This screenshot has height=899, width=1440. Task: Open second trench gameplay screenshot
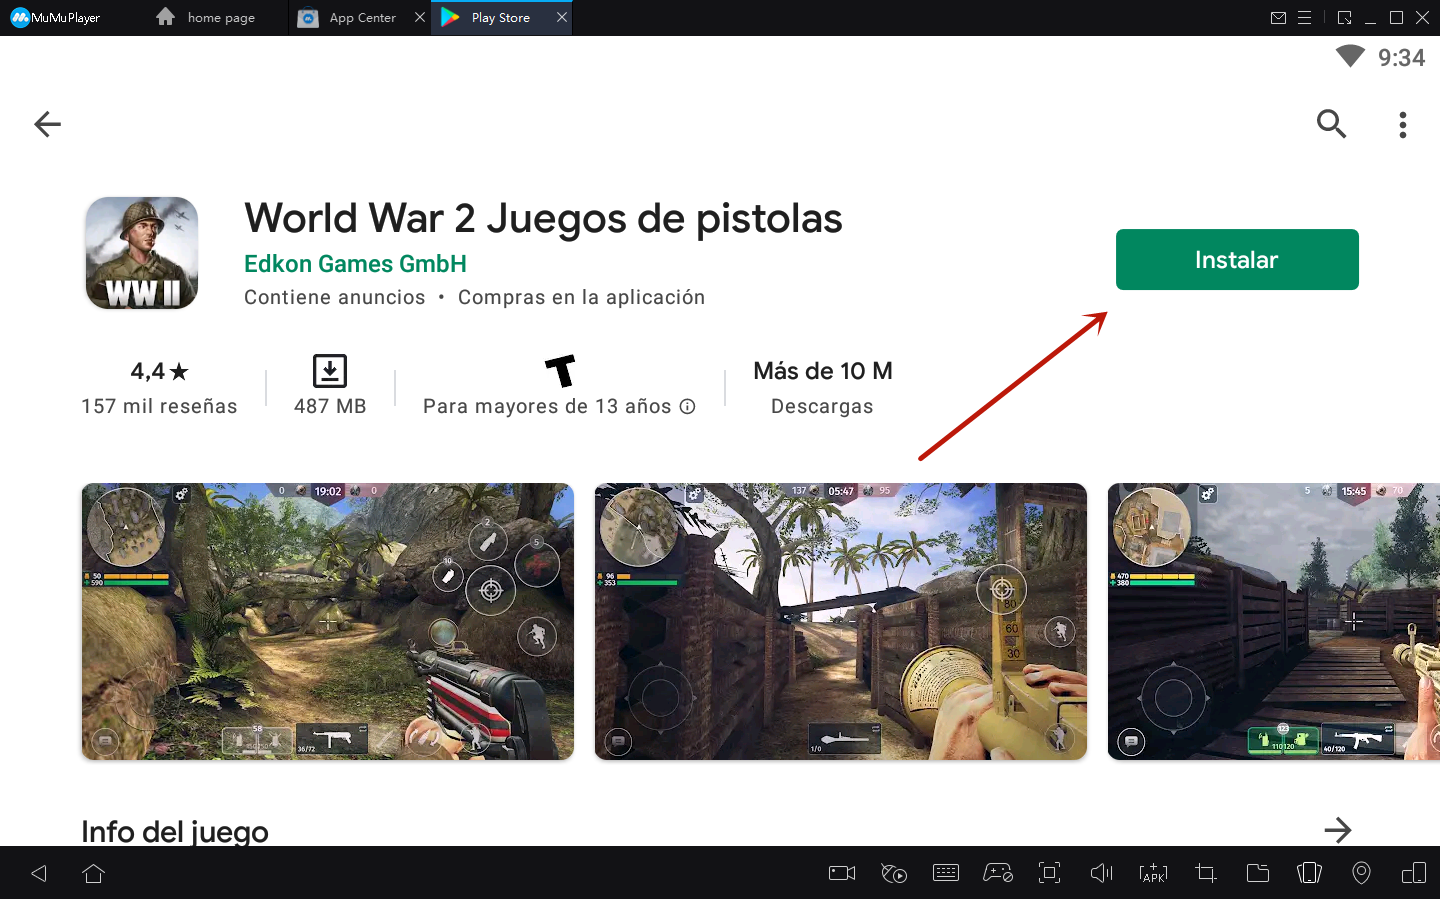click(841, 621)
